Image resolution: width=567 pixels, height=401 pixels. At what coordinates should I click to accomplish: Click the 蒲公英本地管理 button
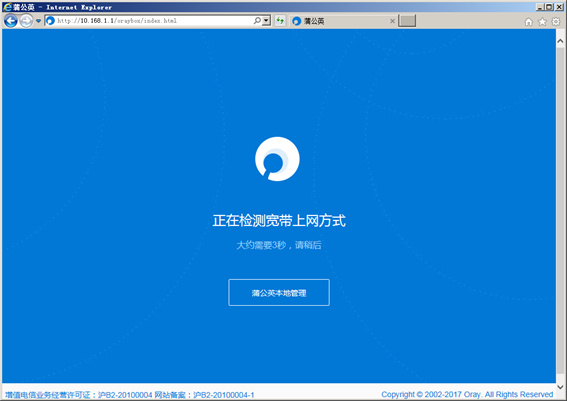[279, 293]
